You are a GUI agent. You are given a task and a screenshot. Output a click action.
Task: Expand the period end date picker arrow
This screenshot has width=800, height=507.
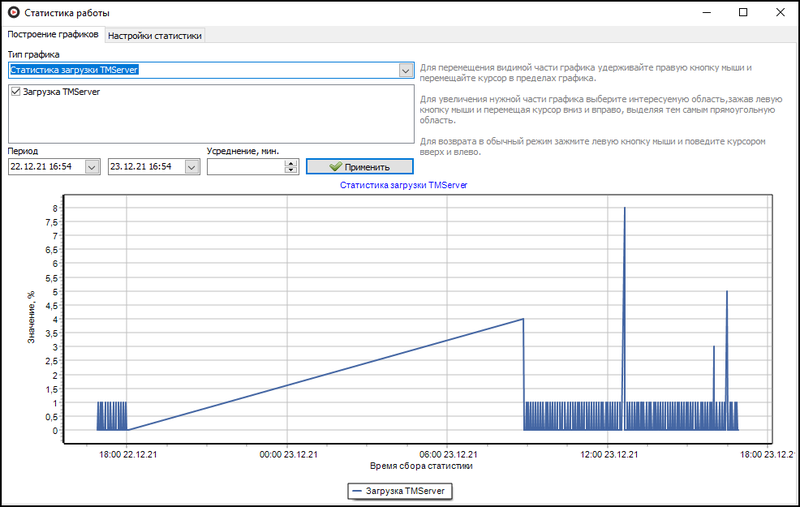point(191,167)
